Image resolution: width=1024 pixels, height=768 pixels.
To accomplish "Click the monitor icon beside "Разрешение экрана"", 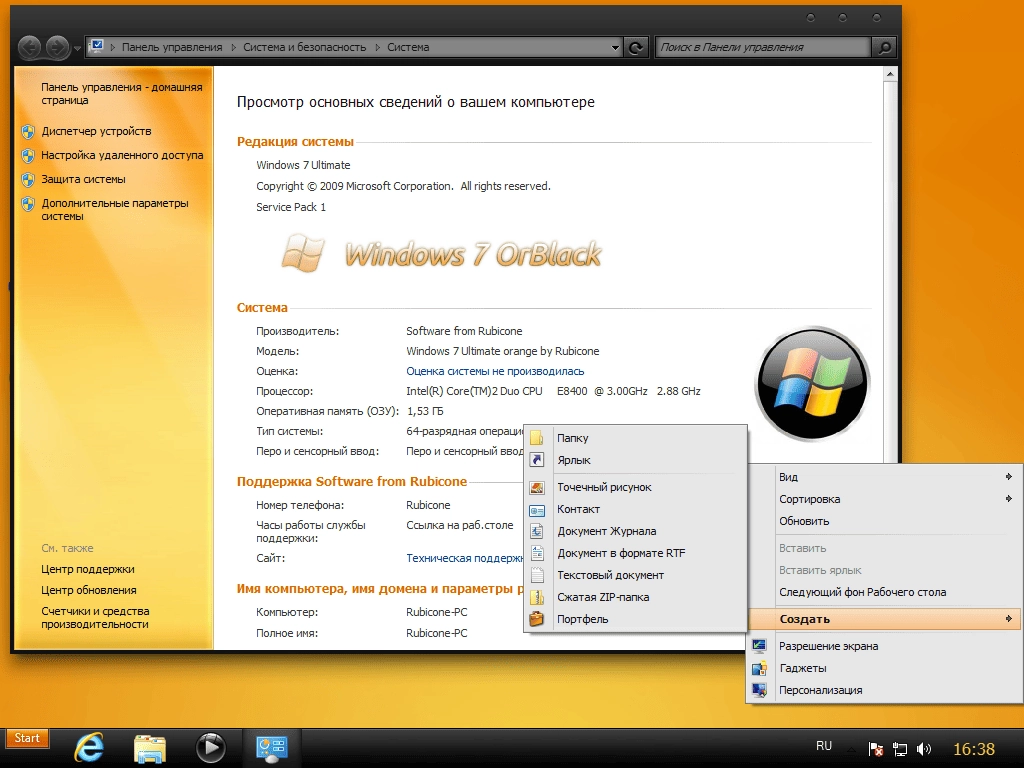I will pos(759,646).
